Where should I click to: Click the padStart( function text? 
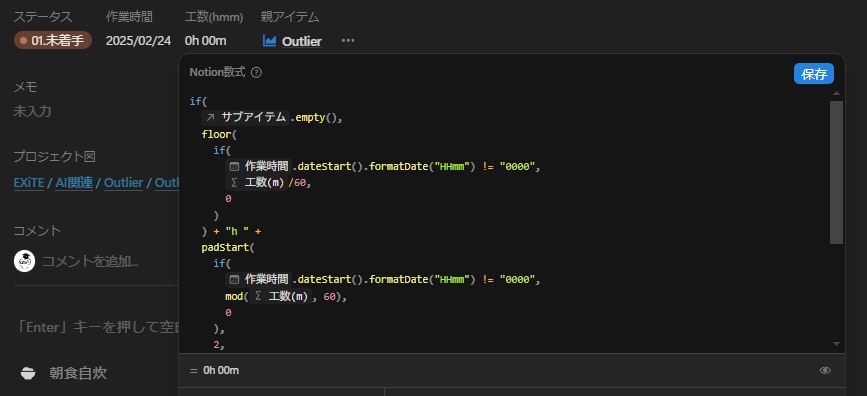point(227,247)
